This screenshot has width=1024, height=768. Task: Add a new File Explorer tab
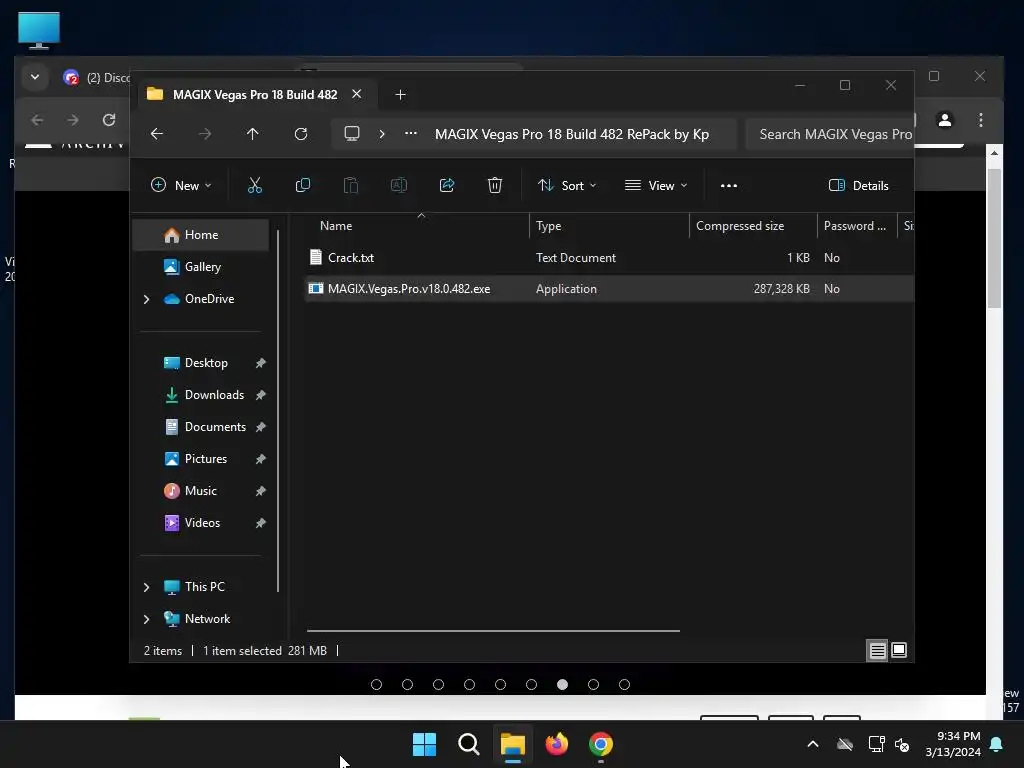(400, 95)
